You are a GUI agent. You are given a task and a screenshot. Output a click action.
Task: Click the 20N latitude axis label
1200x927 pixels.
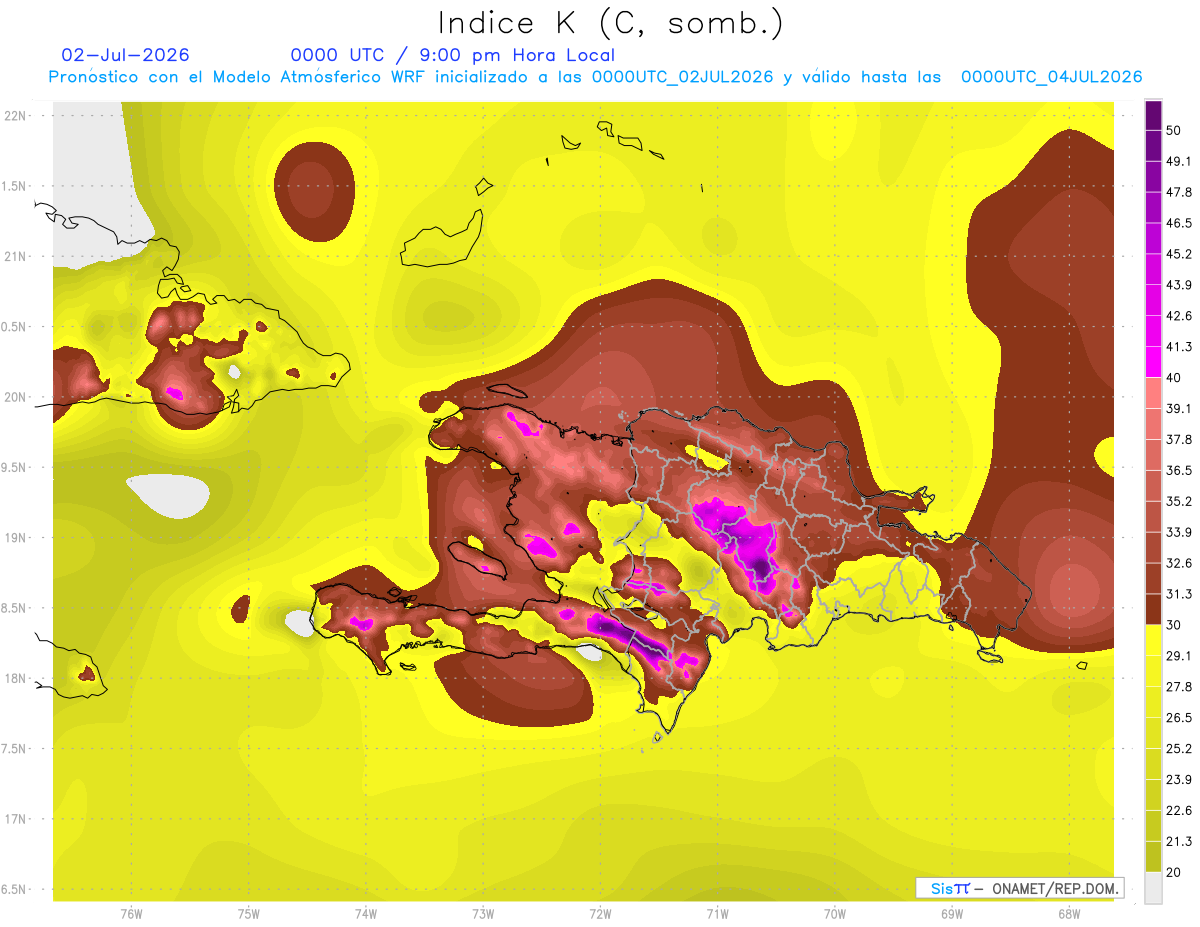[x=15, y=397]
